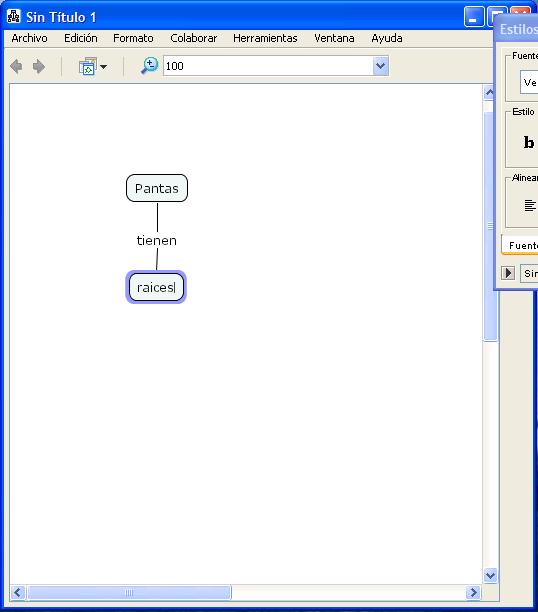Toggle bold style in Estilos panel
Image resolution: width=538 pixels, height=612 pixels.
(x=529, y=142)
